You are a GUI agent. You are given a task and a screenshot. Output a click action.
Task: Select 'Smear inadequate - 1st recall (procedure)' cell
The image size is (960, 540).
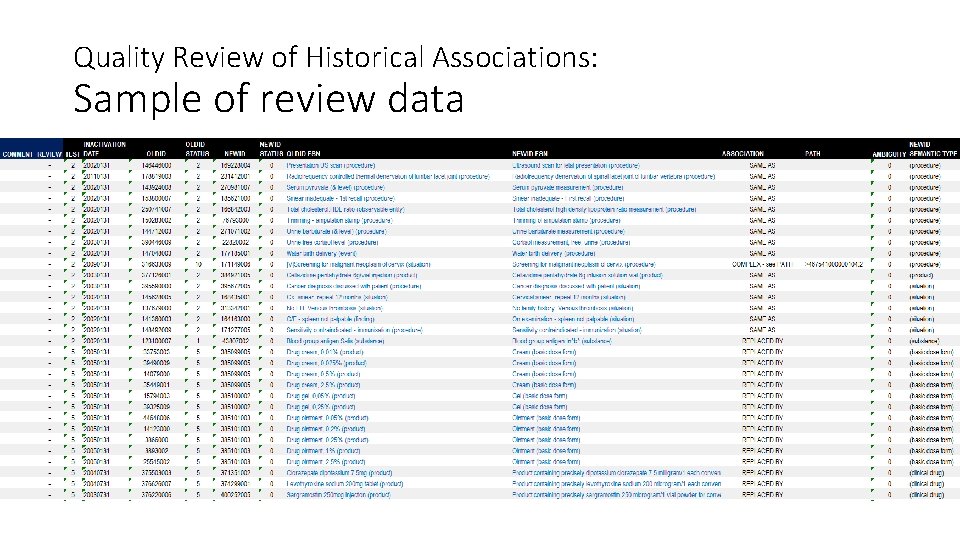[340, 198]
